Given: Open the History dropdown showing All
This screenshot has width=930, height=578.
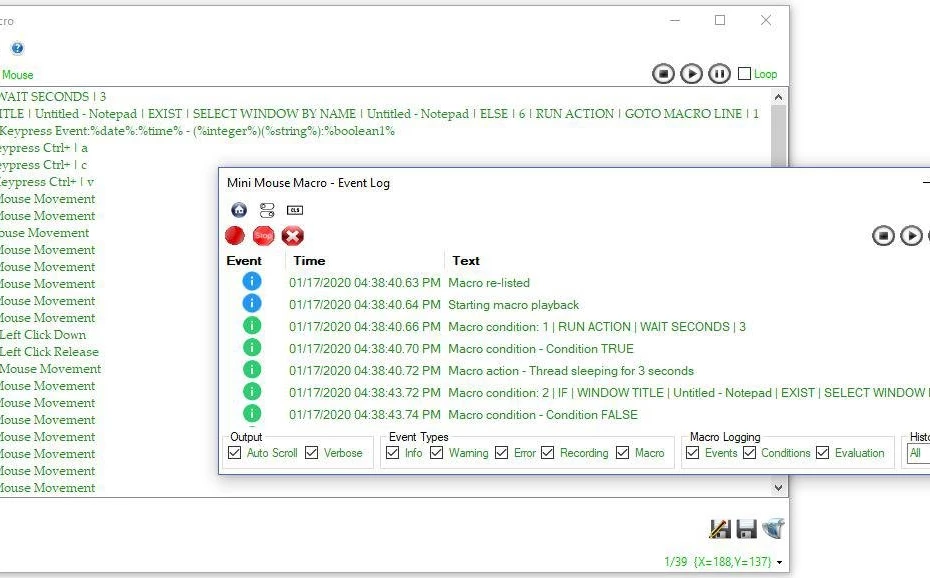Looking at the screenshot, I should [918, 453].
